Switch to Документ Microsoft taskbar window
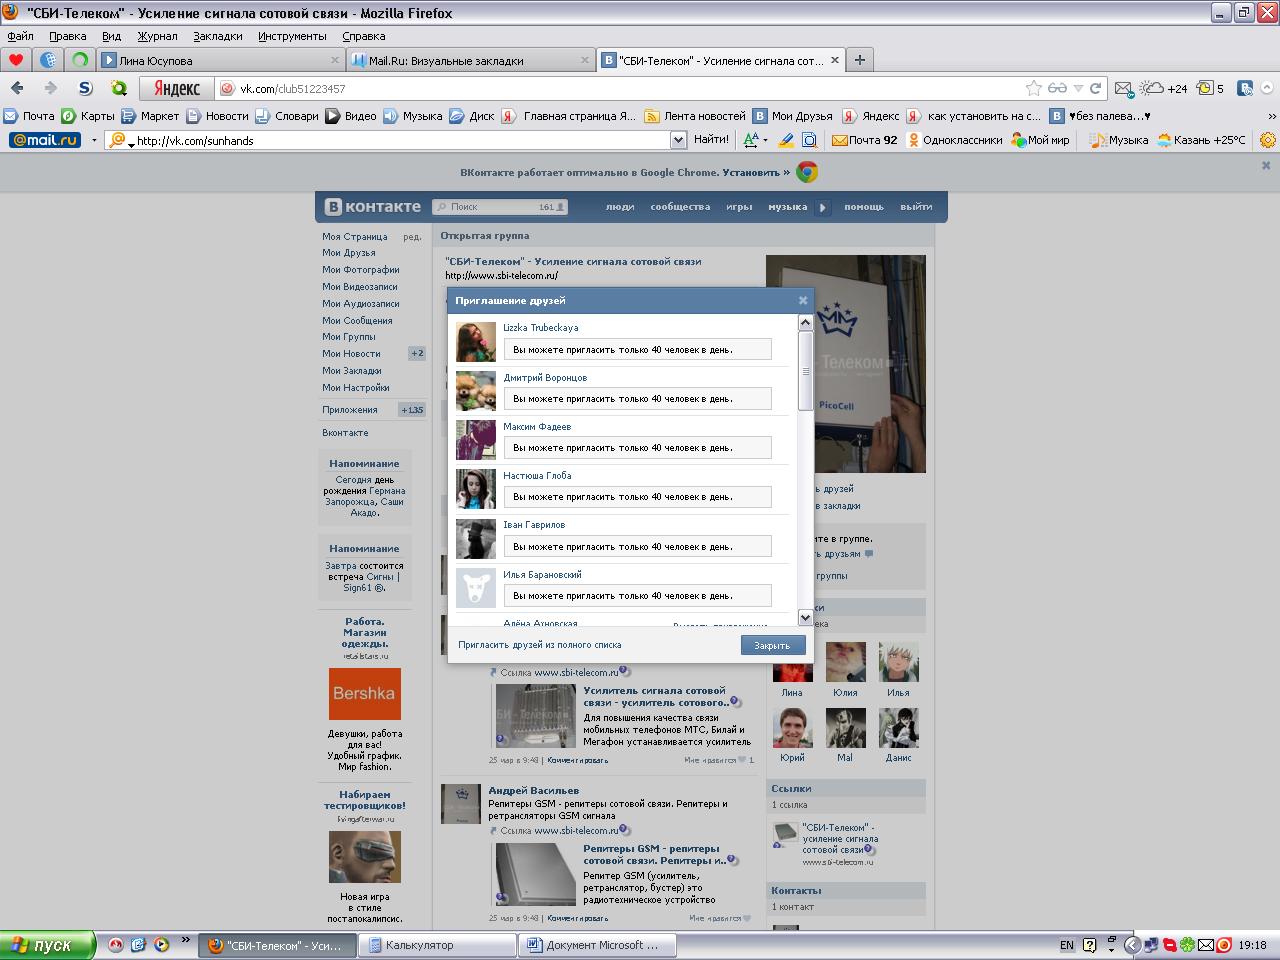1280x960 pixels. click(598, 945)
